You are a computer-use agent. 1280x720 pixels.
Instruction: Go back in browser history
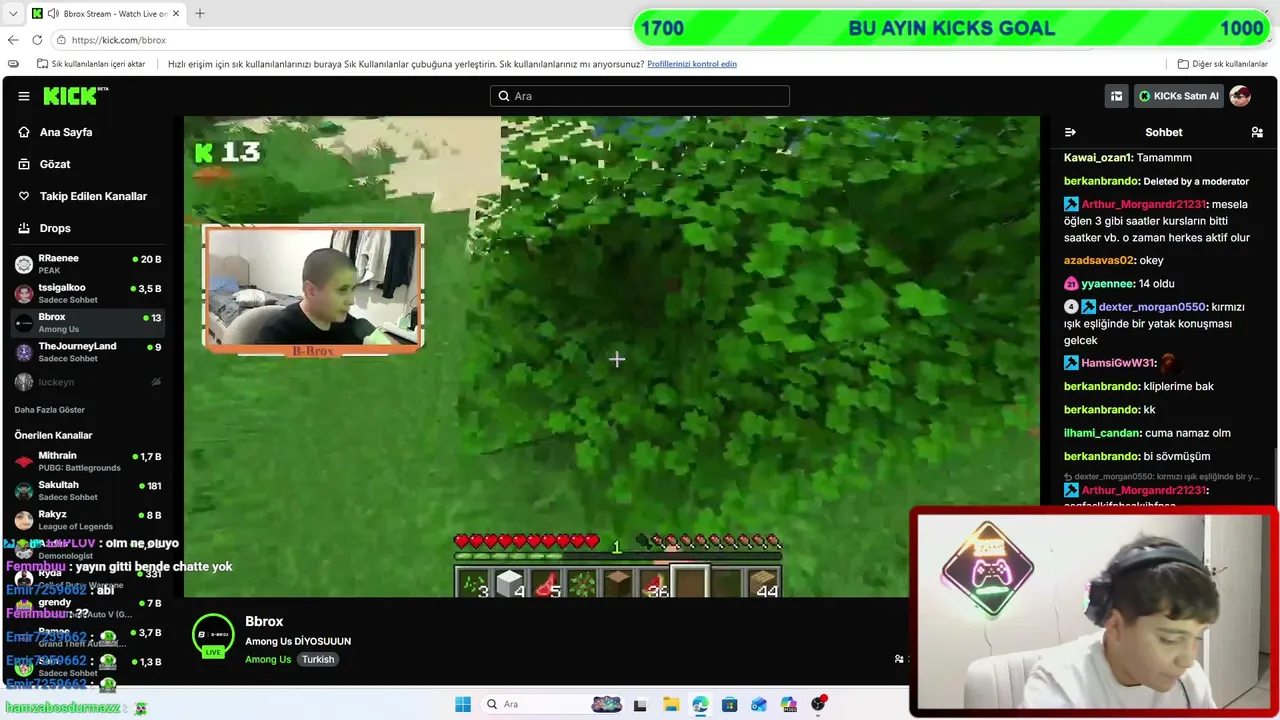pos(13,40)
